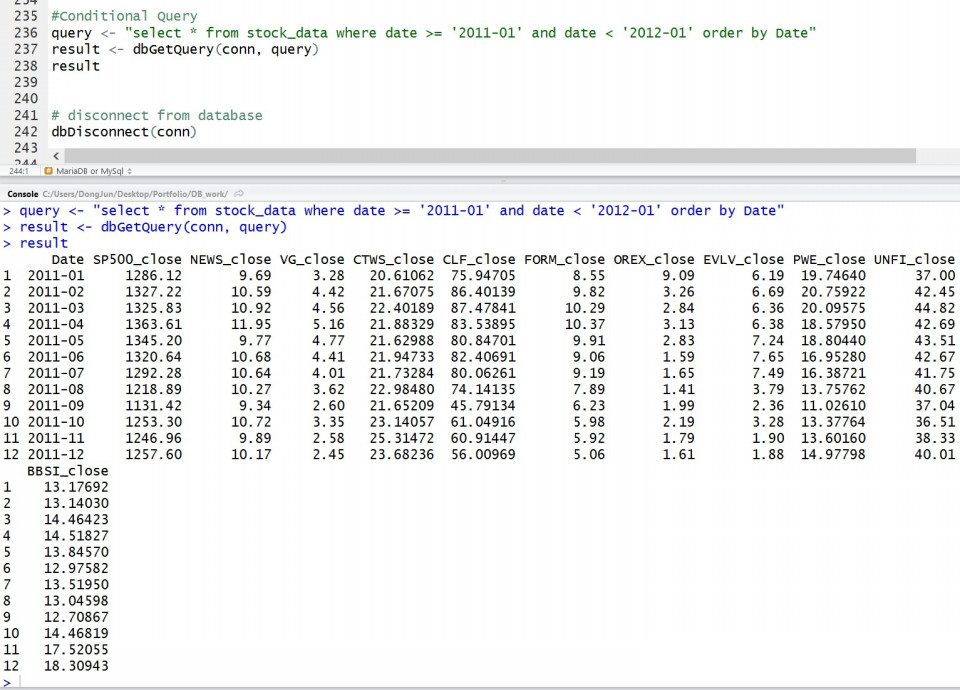Click the 'dbDisconnect(conn)' line in editor

coord(124,132)
